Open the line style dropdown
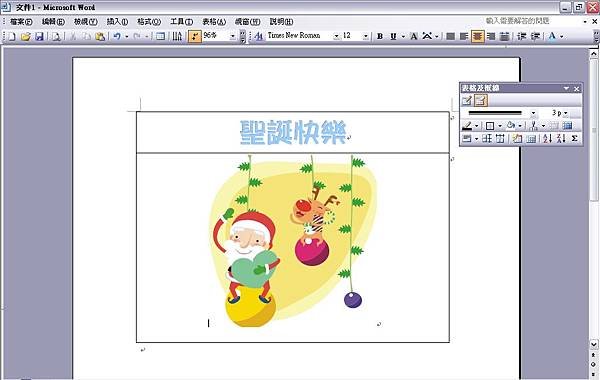Viewport: 600px width, 380px height. [533, 113]
